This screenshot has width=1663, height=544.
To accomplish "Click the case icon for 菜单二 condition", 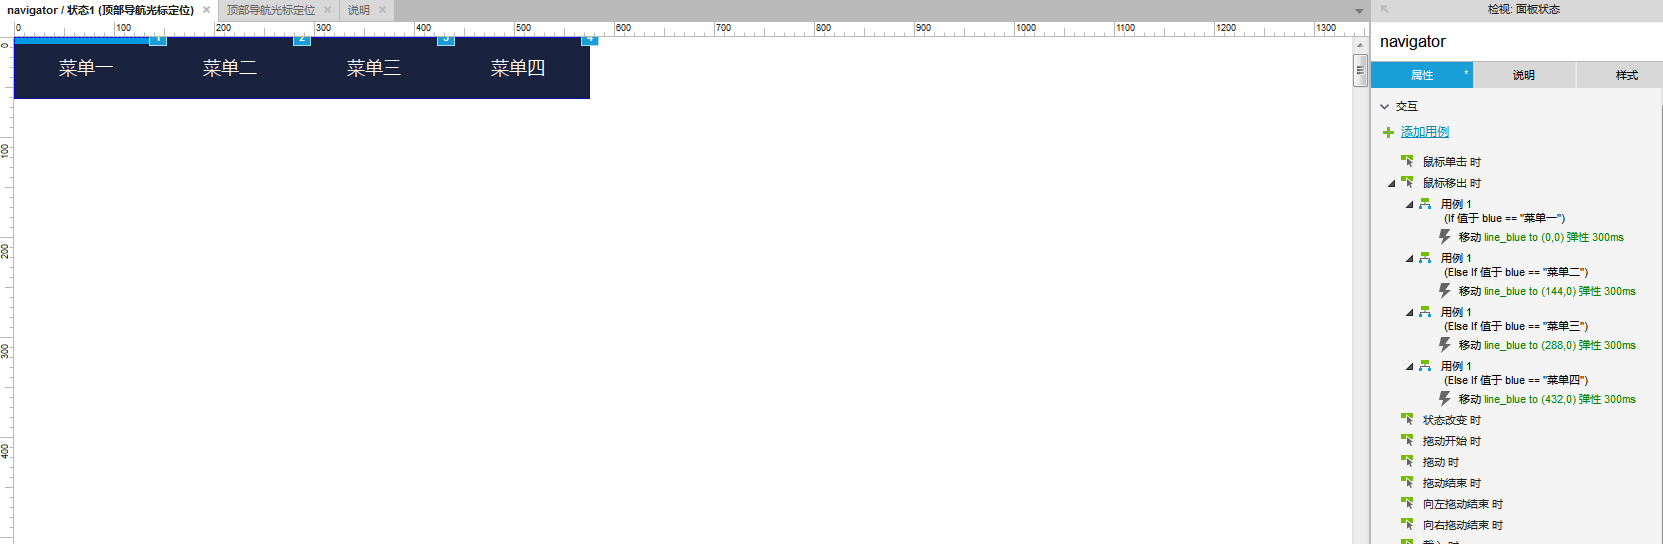I will tap(1425, 258).
